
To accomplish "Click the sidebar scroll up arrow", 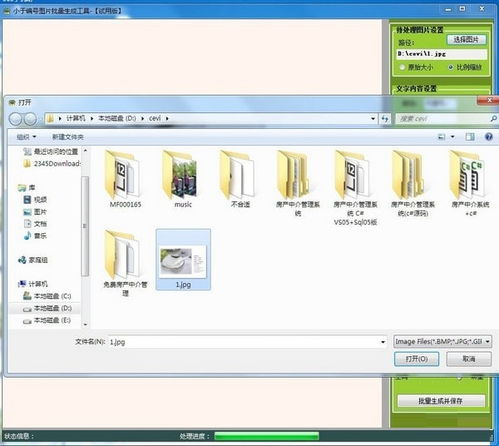I will click(85, 151).
